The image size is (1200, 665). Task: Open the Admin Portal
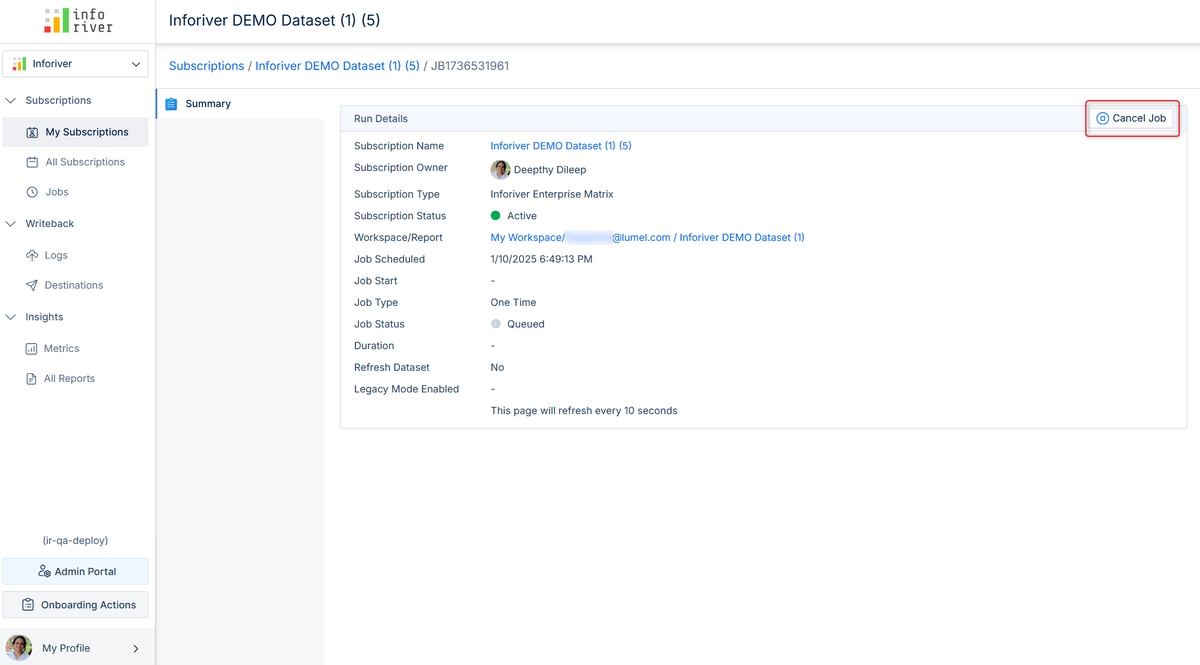(76, 572)
